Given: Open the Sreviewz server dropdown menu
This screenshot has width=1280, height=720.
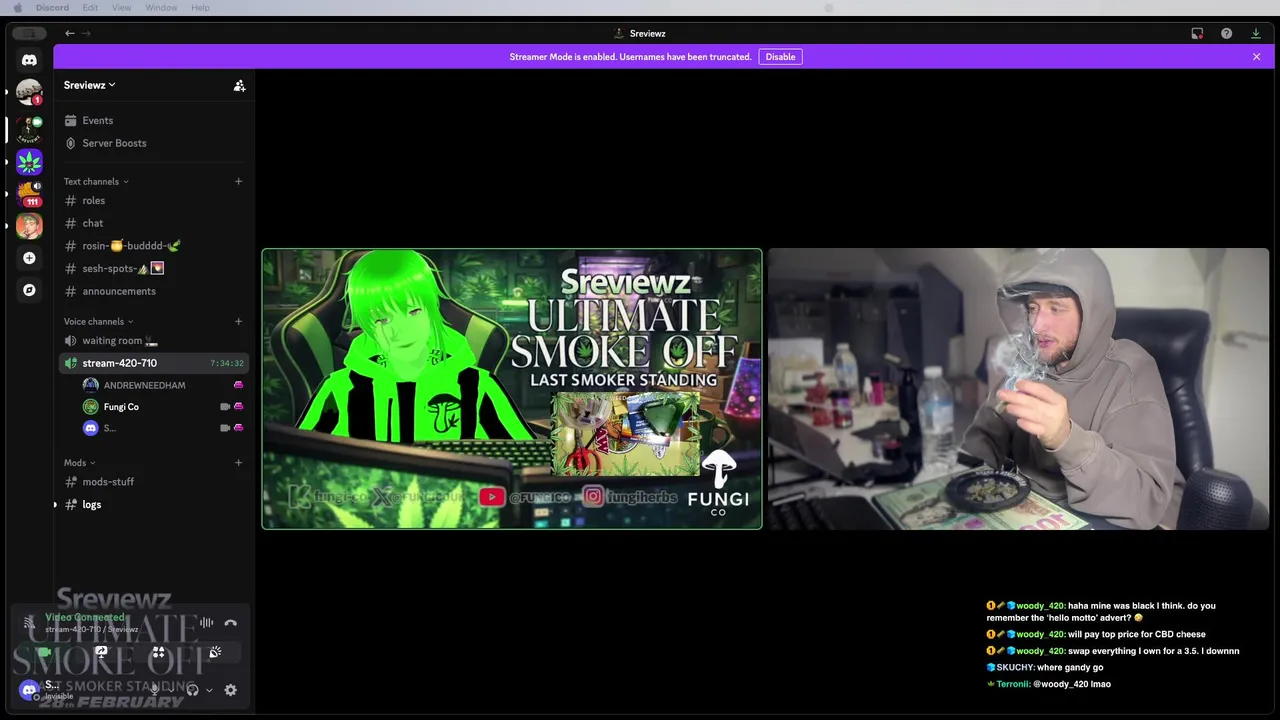Looking at the screenshot, I should coord(90,85).
